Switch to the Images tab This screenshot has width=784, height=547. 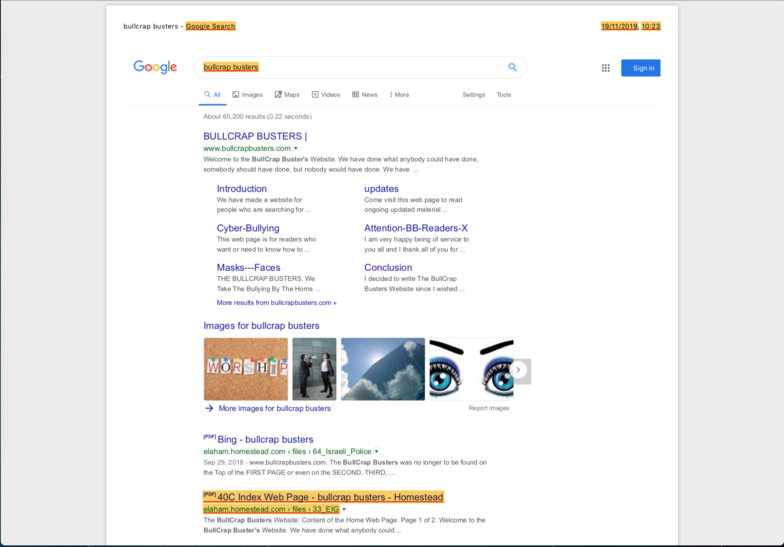248,94
